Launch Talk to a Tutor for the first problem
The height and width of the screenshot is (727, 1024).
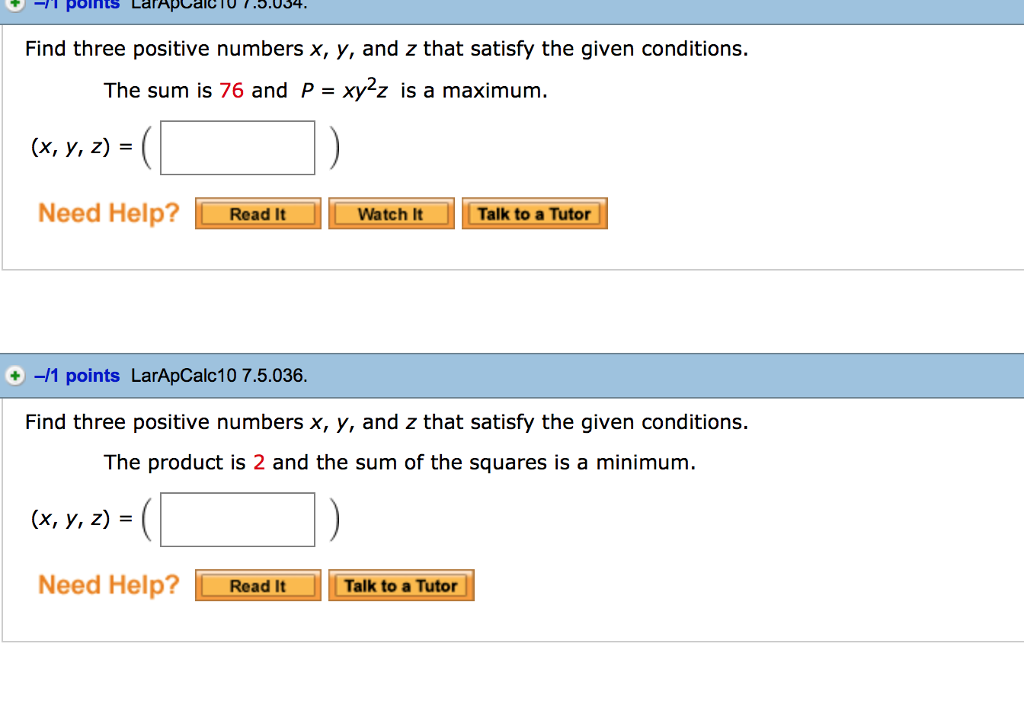click(534, 213)
